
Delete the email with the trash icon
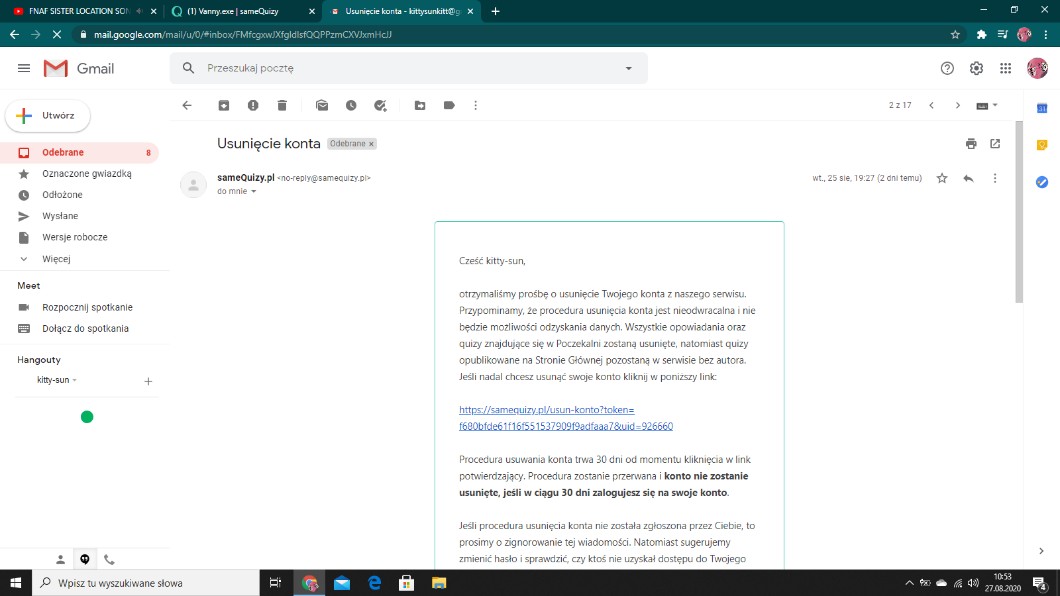282,105
